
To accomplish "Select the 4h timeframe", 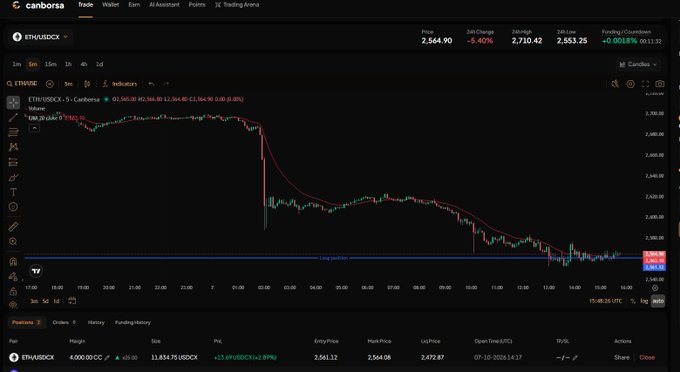I will (84, 64).
